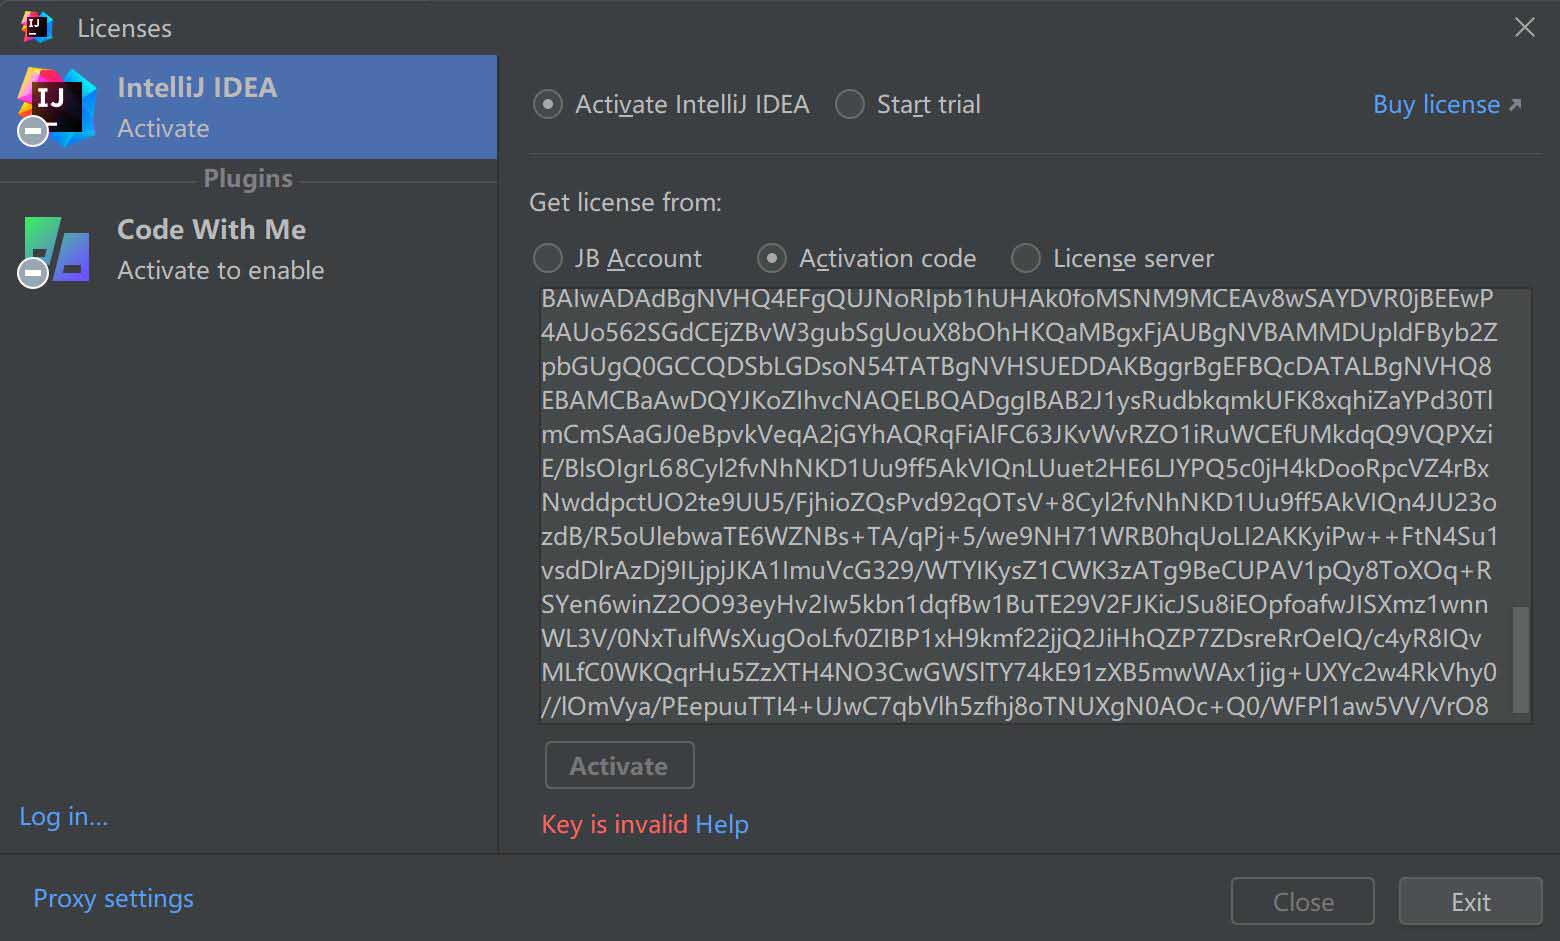Click the IntelliJ title bar app icon
1560x941 pixels.
(37, 27)
